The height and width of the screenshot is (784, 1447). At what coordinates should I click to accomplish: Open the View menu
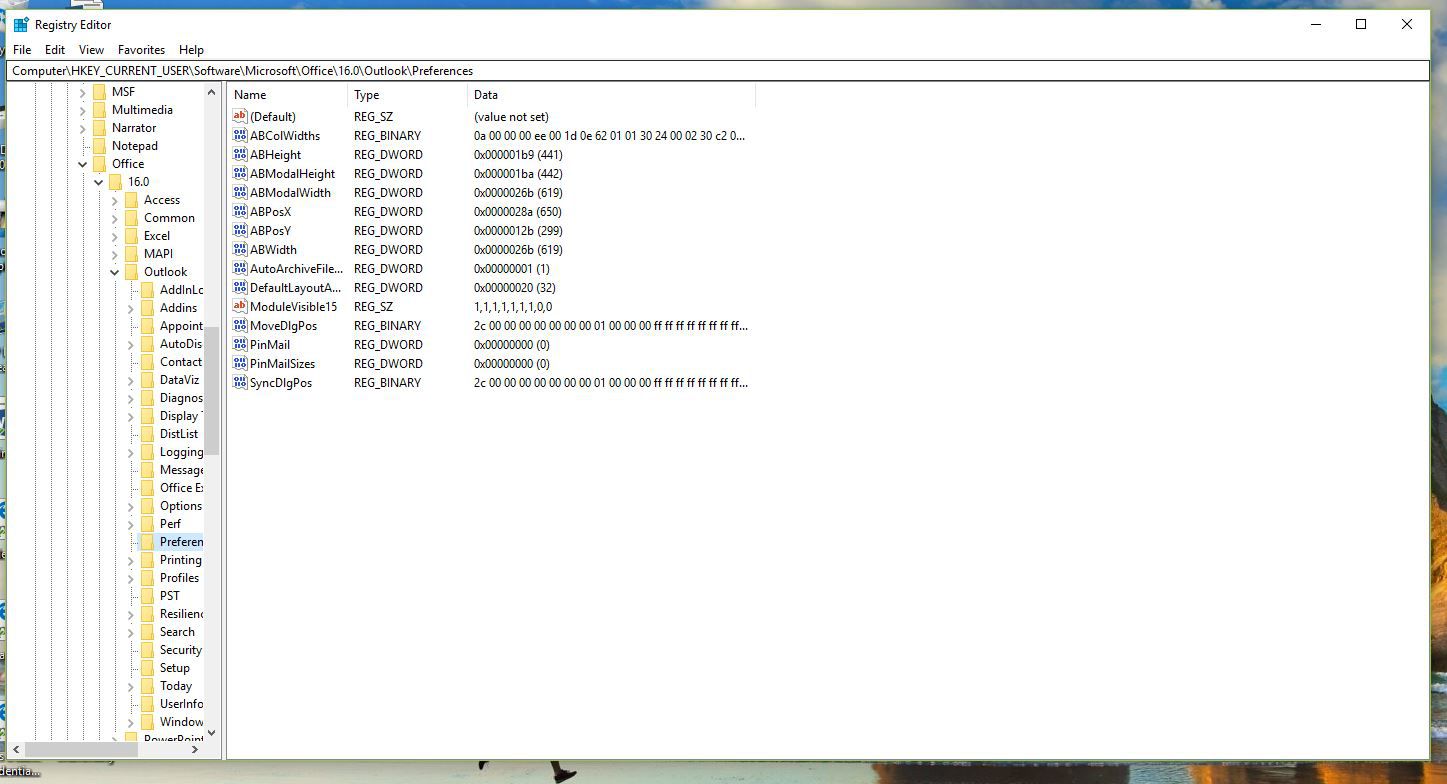coord(91,49)
